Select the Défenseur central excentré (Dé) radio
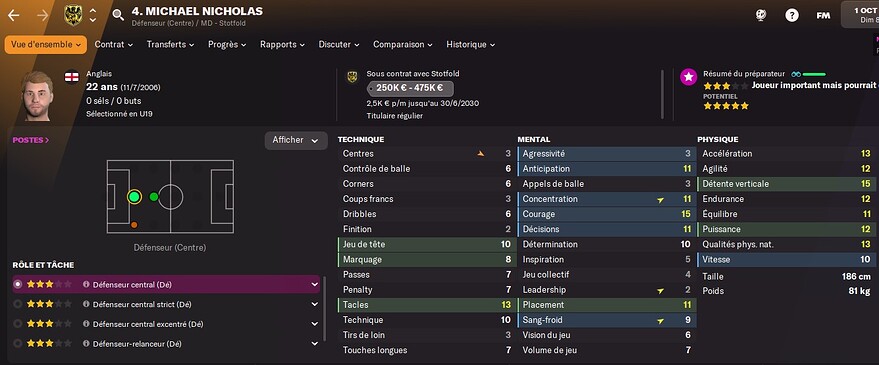 [18, 324]
